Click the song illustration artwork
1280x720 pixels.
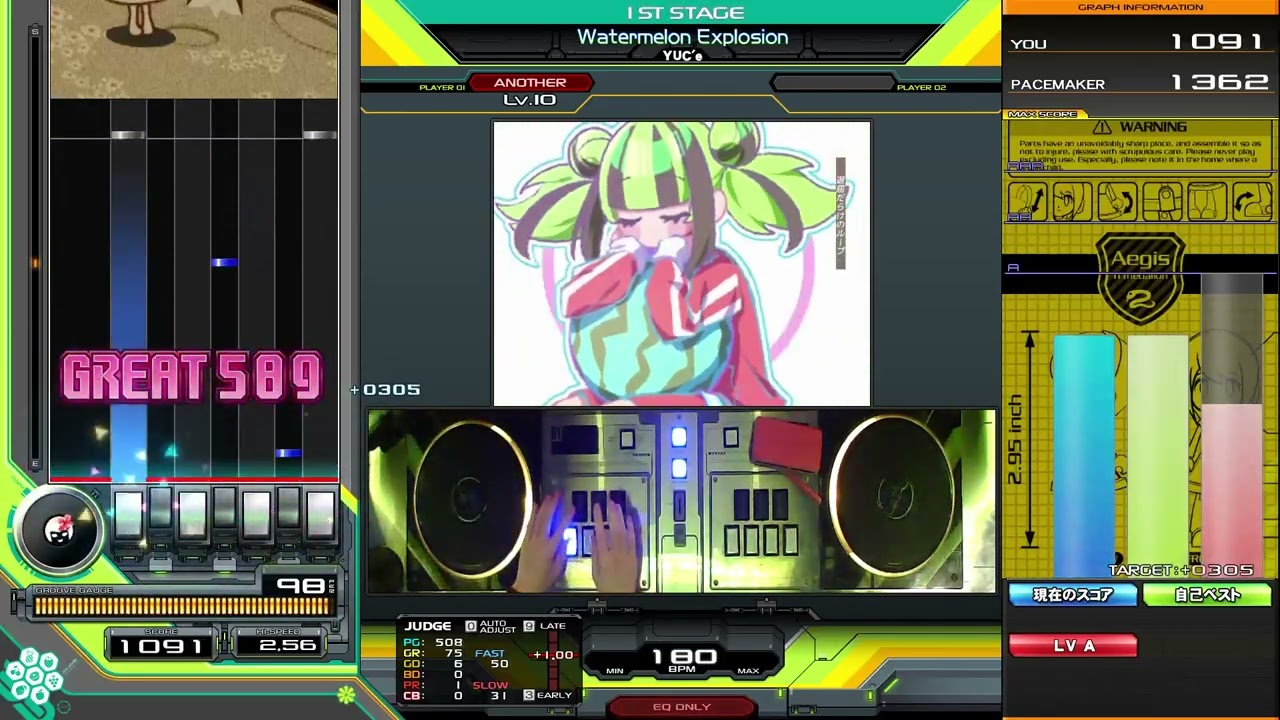point(681,264)
